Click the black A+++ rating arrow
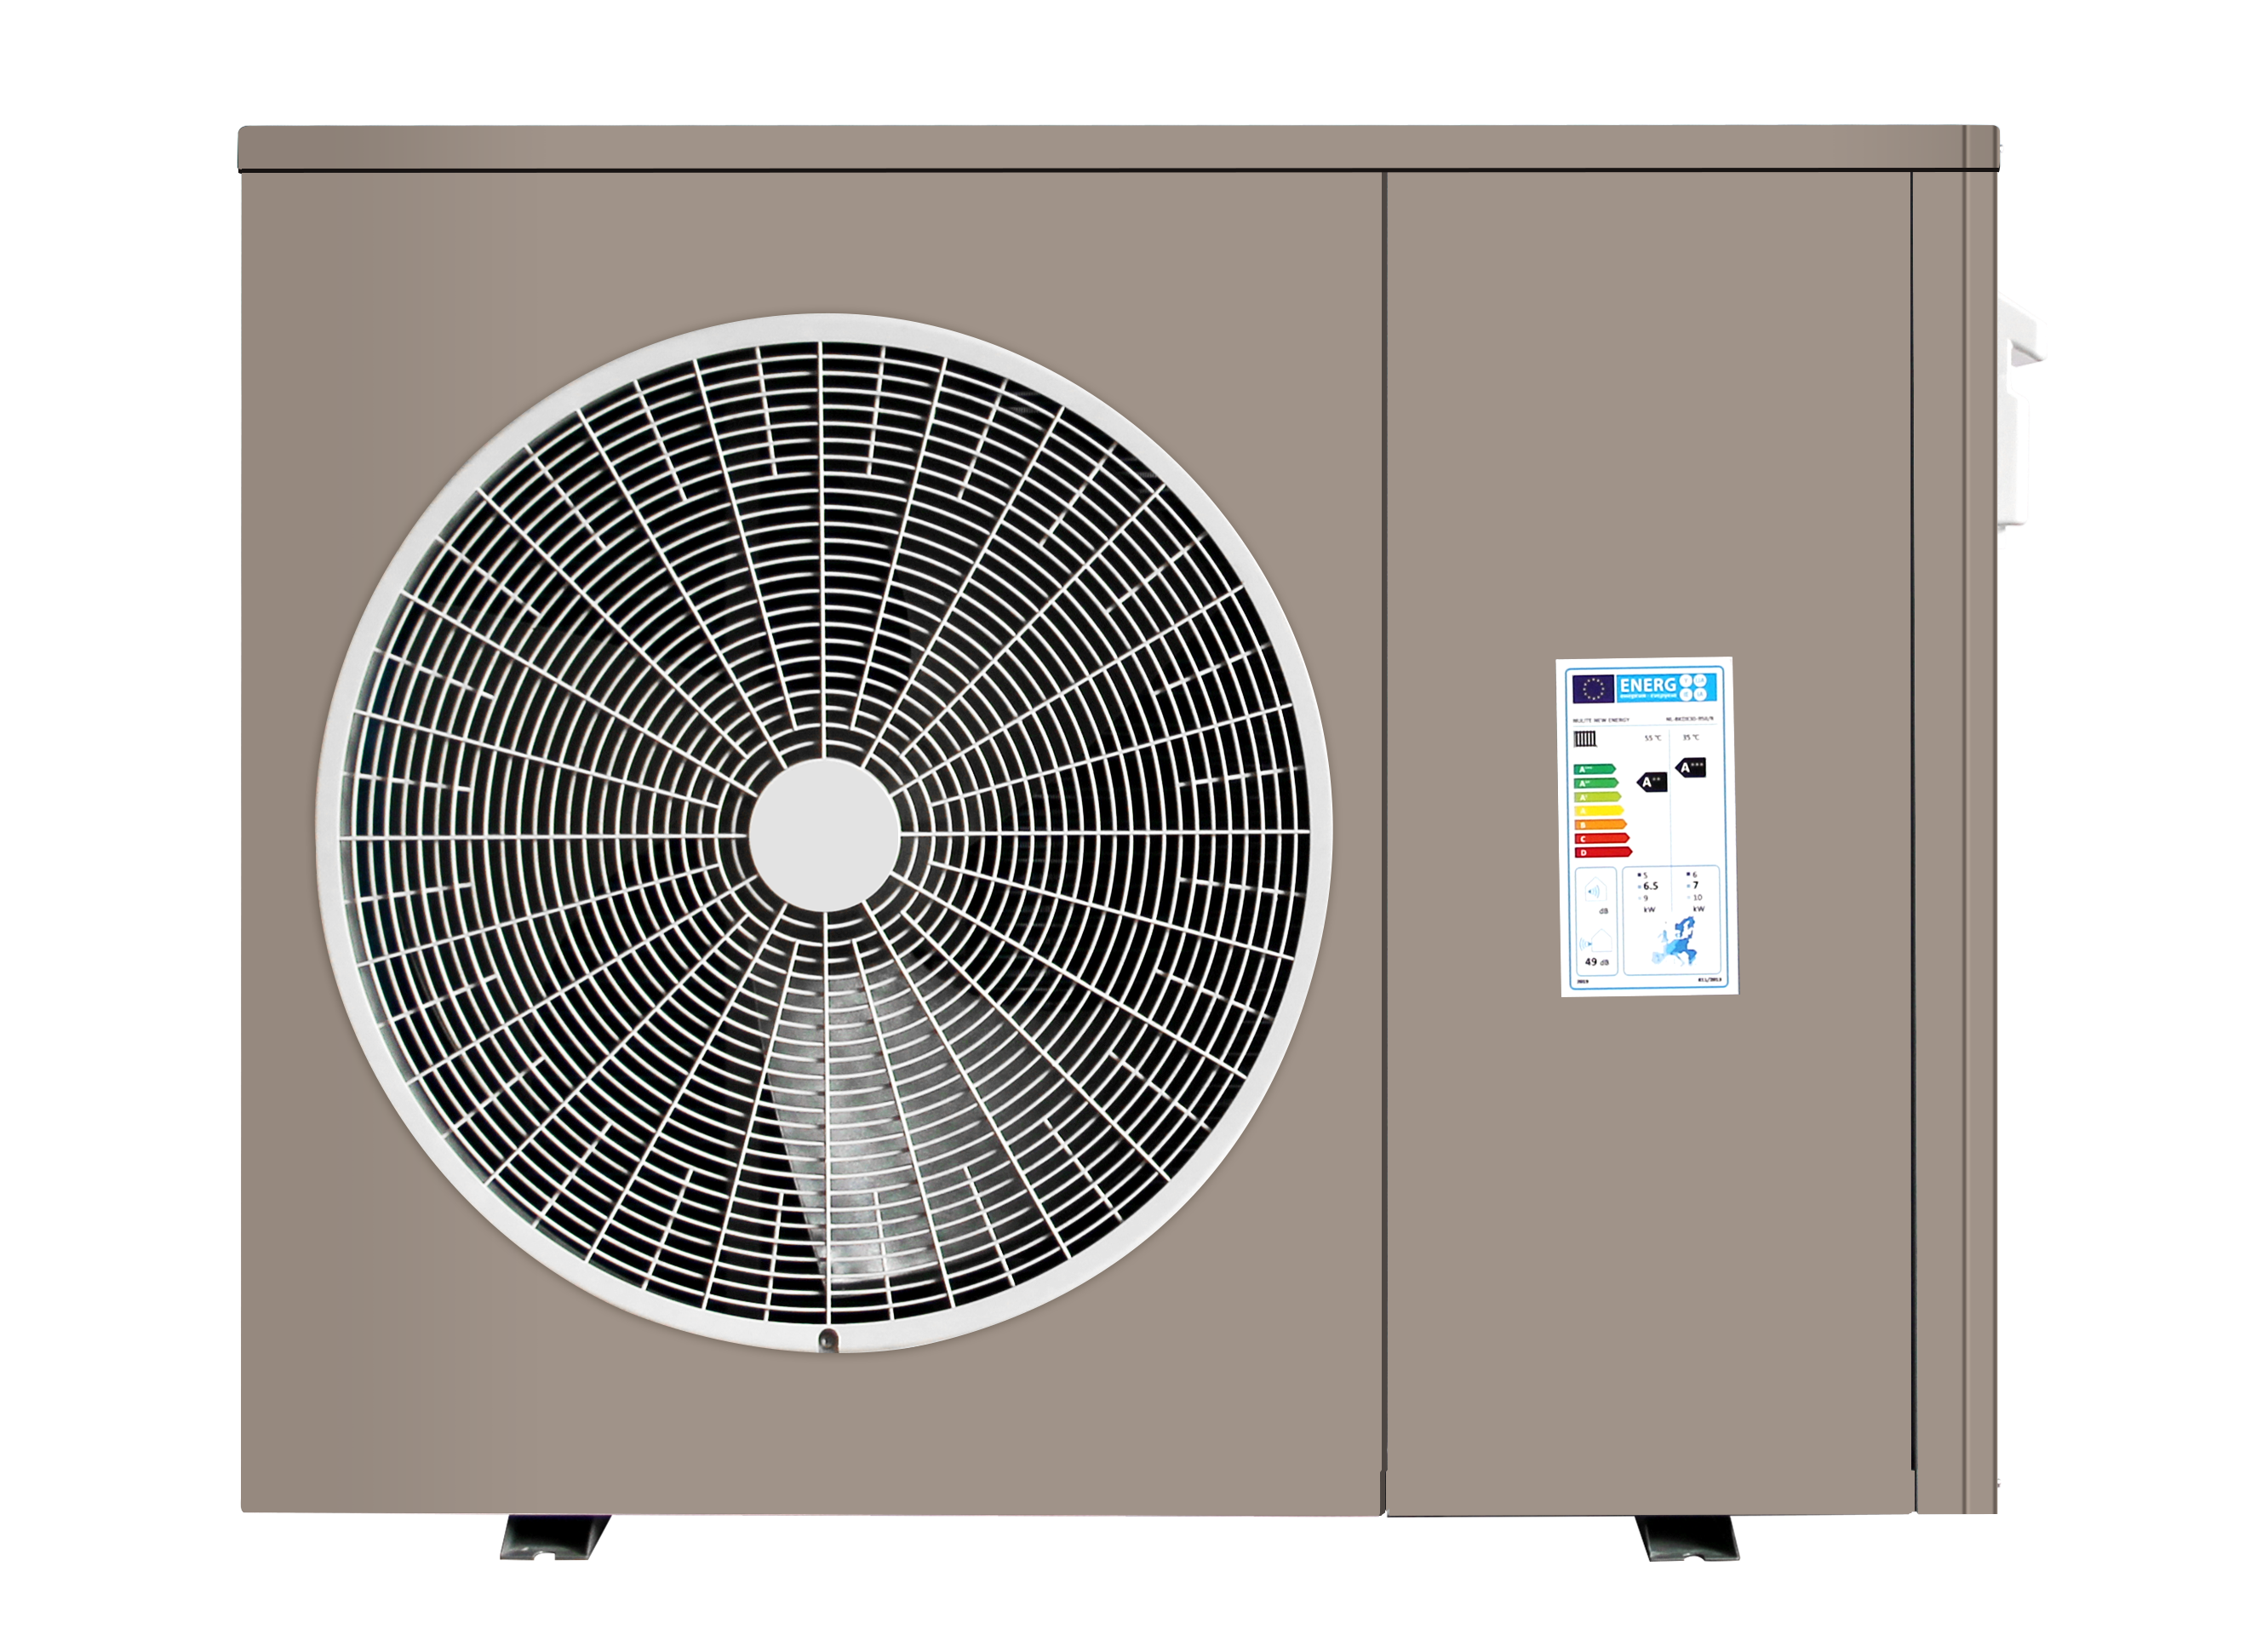The image size is (2268, 1635). pyautogui.click(x=1692, y=768)
